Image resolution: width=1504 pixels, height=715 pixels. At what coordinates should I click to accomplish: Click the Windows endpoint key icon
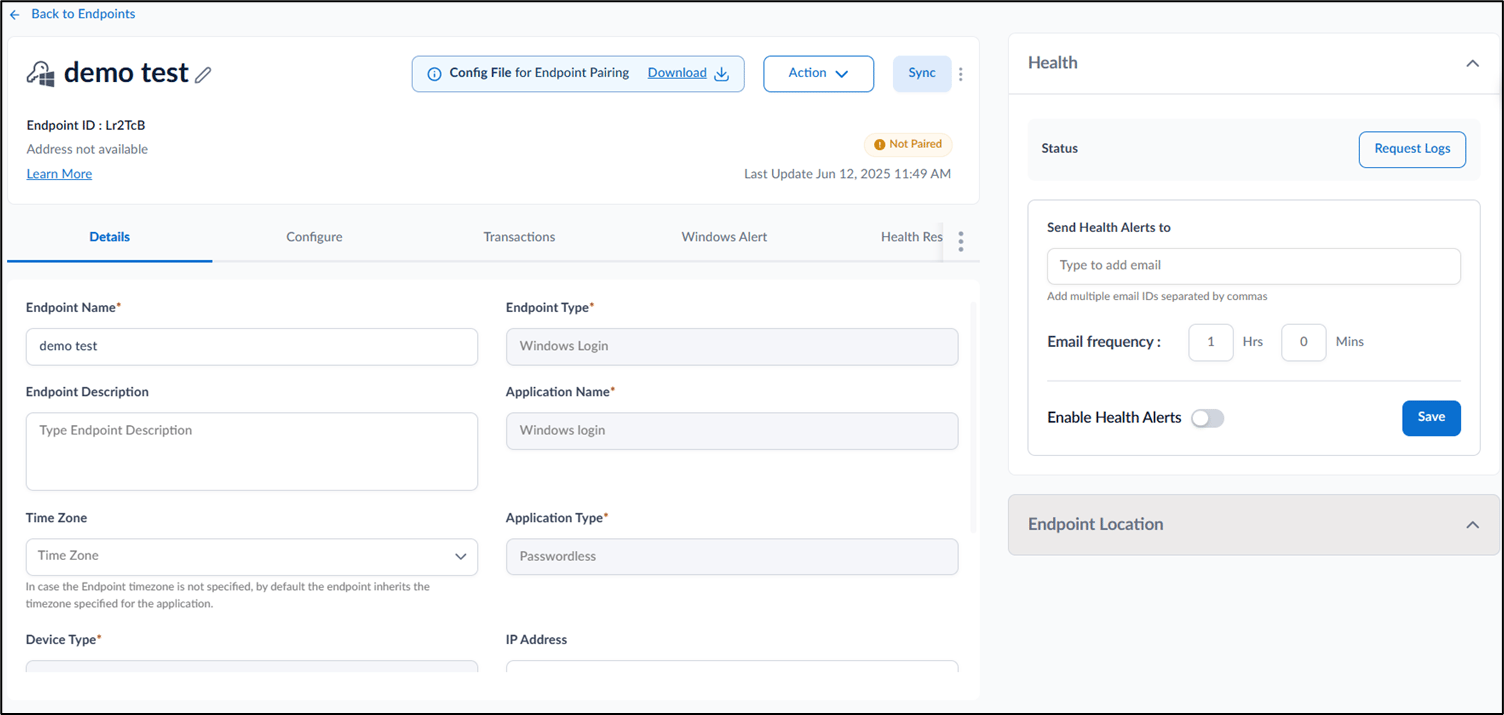(41, 74)
